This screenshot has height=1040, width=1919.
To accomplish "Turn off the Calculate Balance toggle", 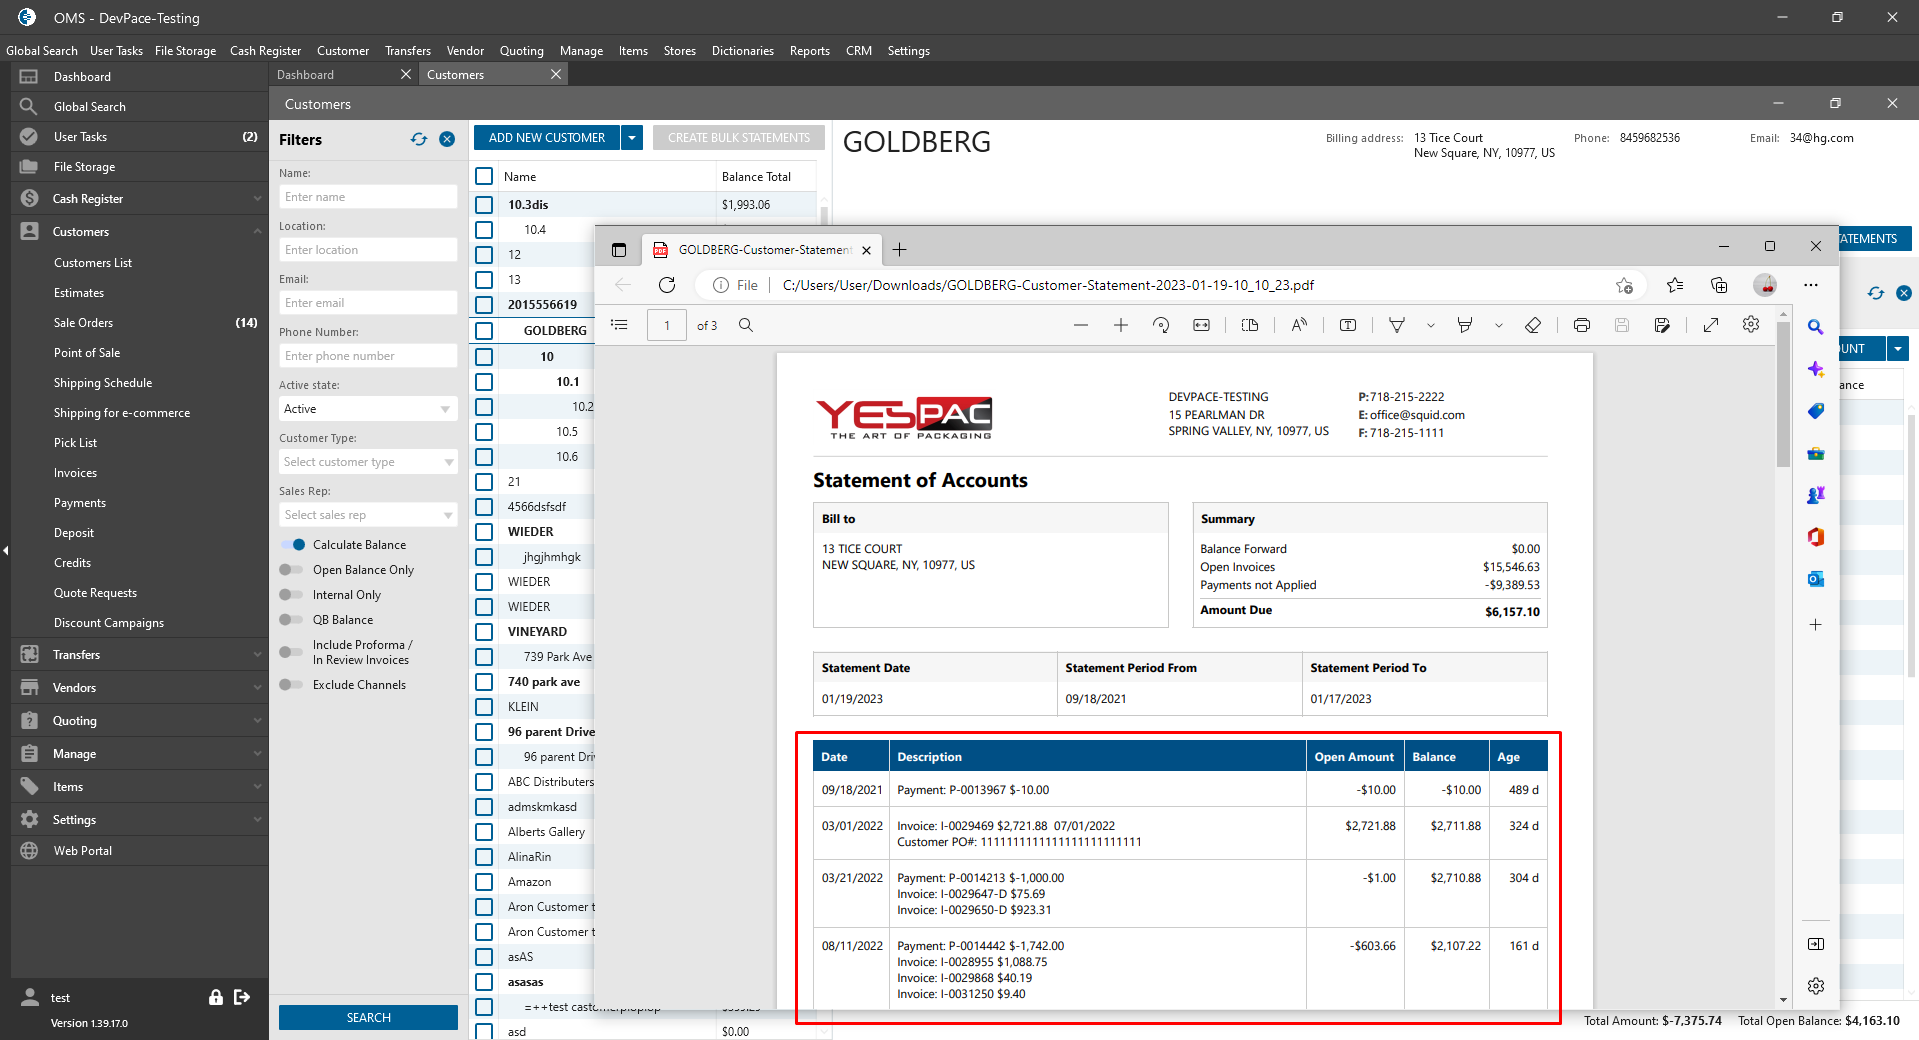I will pyautogui.click(x=293, y=545).
